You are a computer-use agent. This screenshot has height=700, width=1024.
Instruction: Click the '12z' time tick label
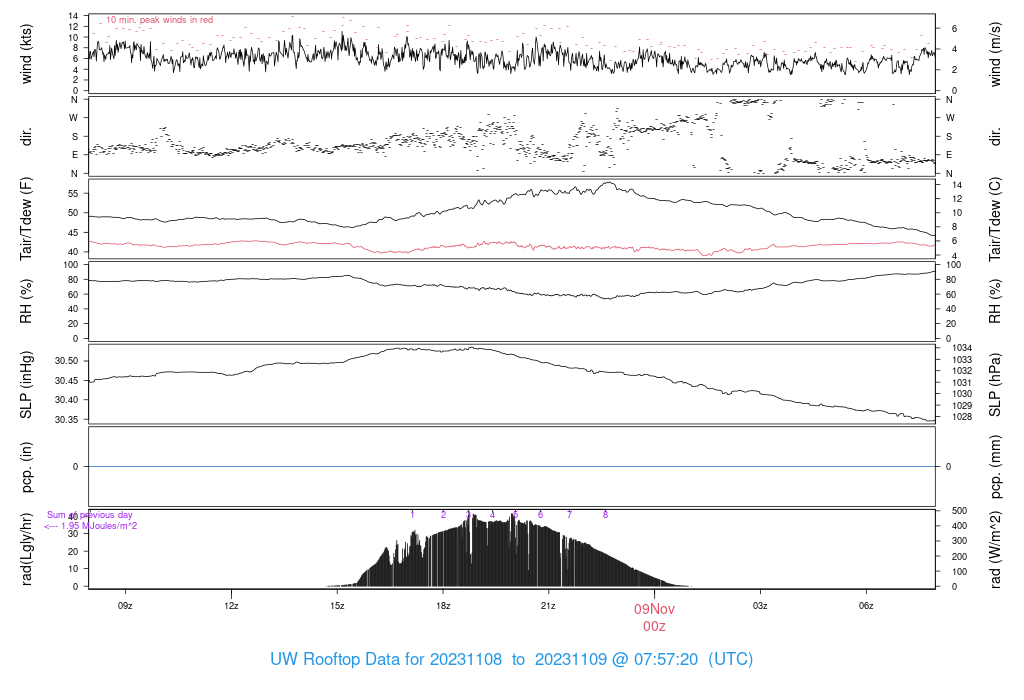[231, 606]
